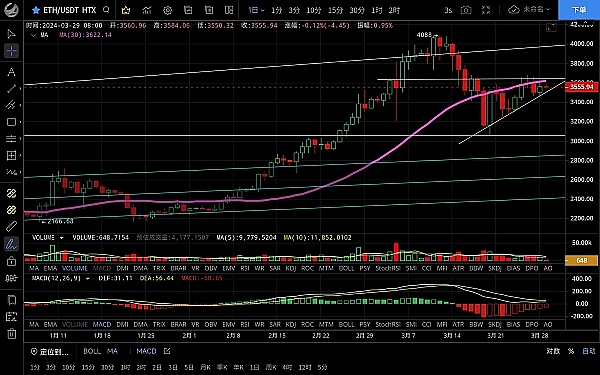Select the grid box tool in sidebar

coord(11,155)
